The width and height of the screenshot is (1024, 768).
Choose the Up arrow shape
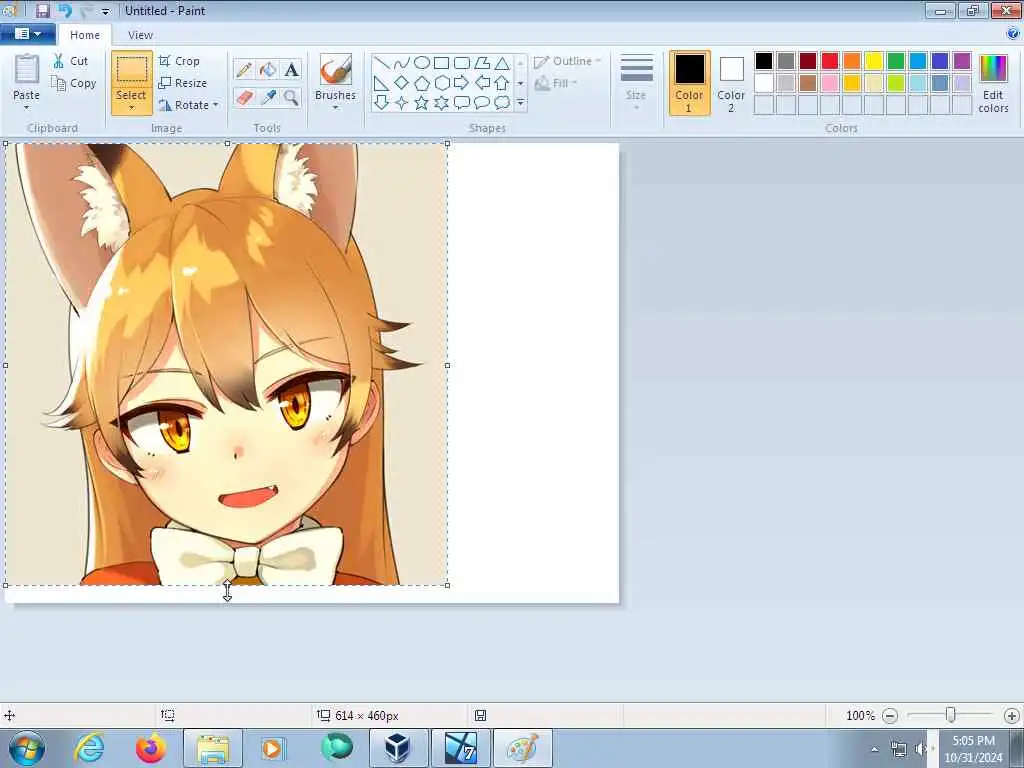click(x=502, y=83)
